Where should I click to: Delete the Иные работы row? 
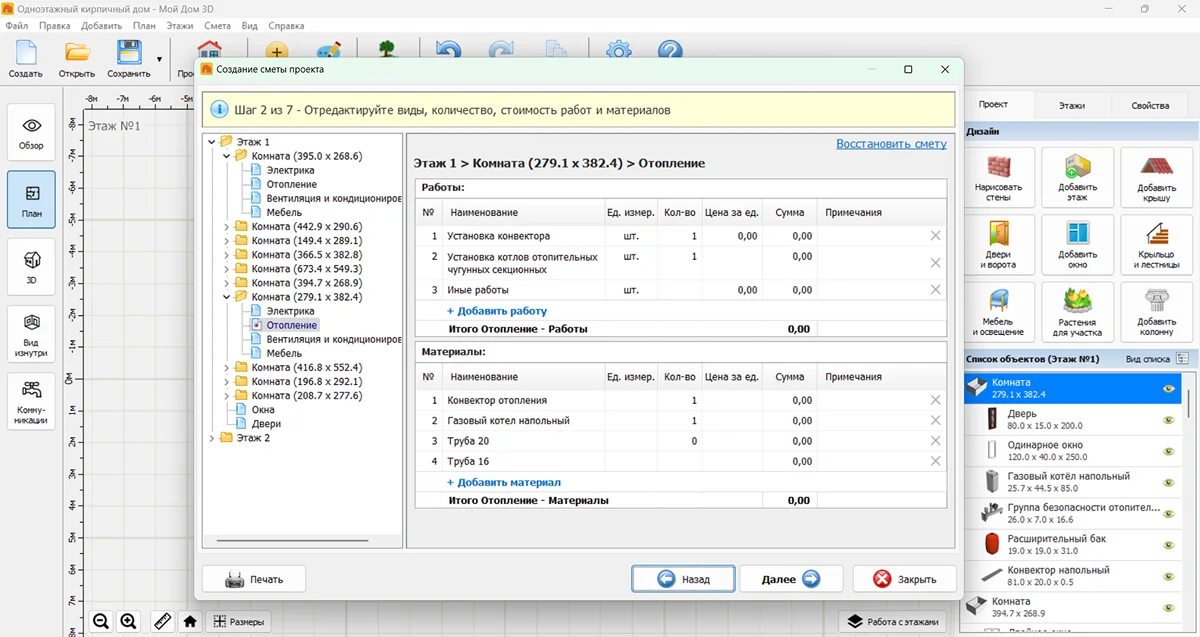coord(935,290)
